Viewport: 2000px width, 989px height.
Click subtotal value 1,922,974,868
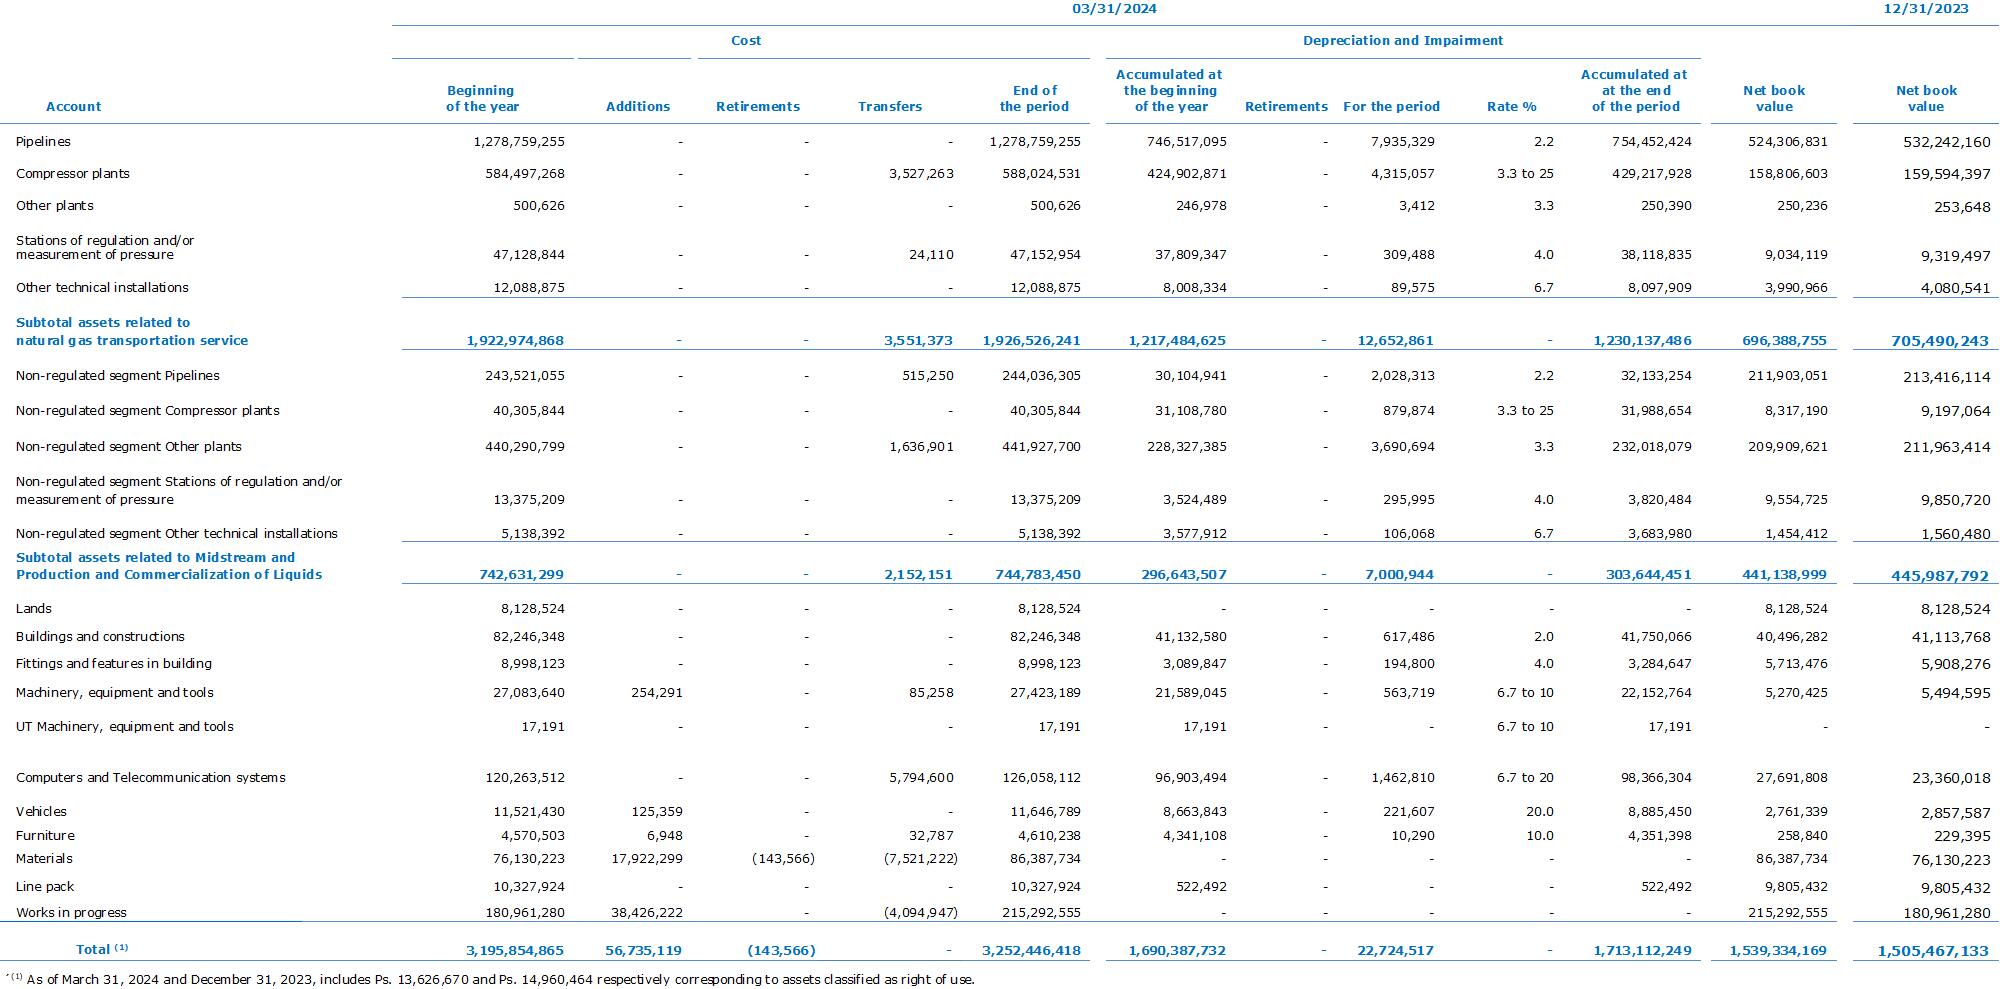(x=515, y=341)
